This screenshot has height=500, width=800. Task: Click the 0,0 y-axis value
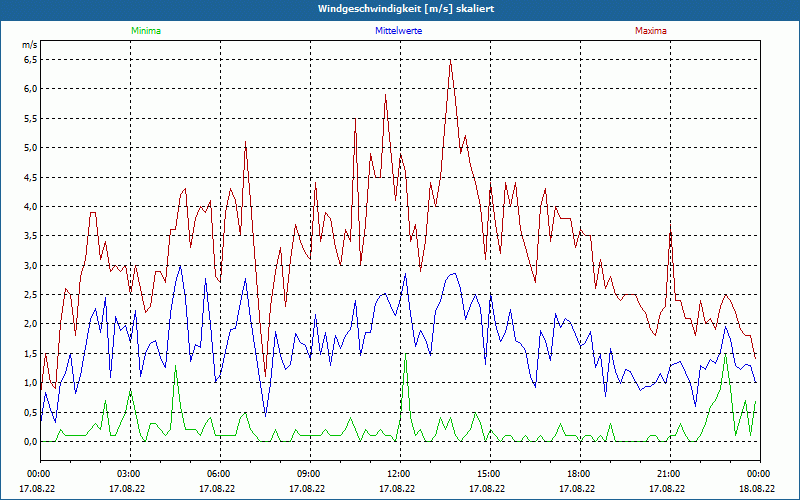(31, 442)
